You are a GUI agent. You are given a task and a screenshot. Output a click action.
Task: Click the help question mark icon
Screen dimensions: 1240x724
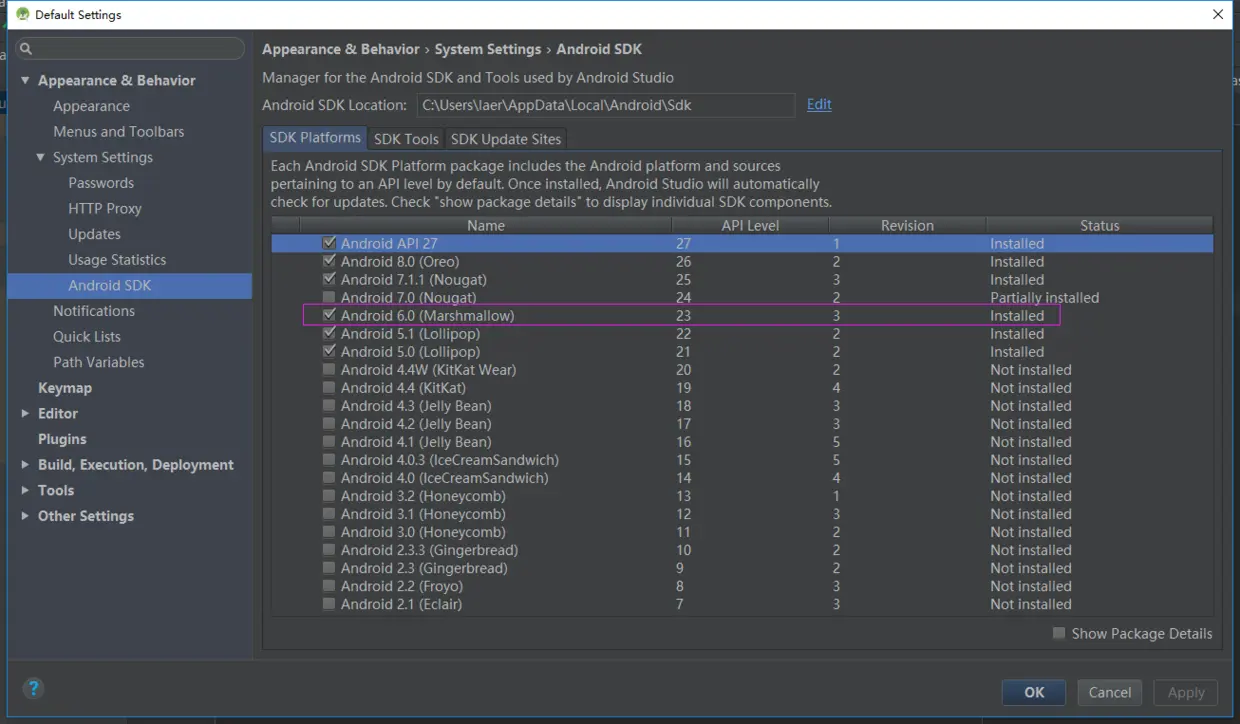tap(33, 688)
